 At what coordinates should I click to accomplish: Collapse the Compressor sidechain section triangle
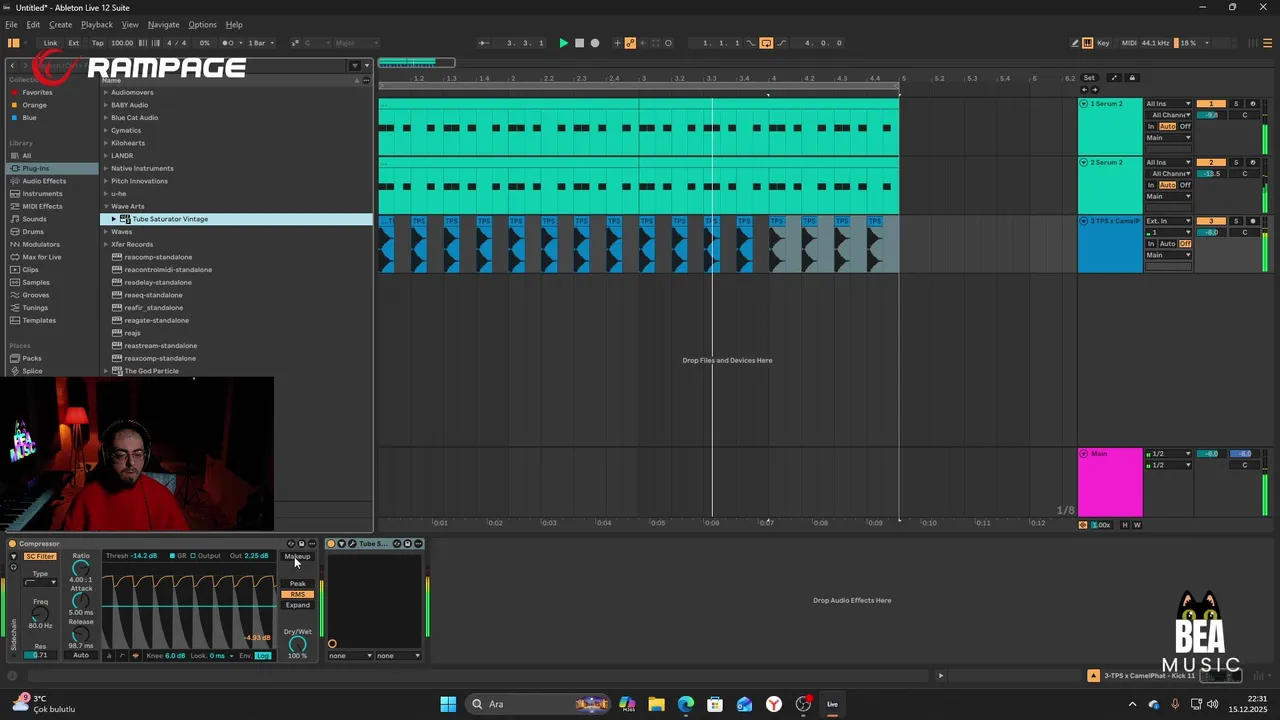click(13, 556)
